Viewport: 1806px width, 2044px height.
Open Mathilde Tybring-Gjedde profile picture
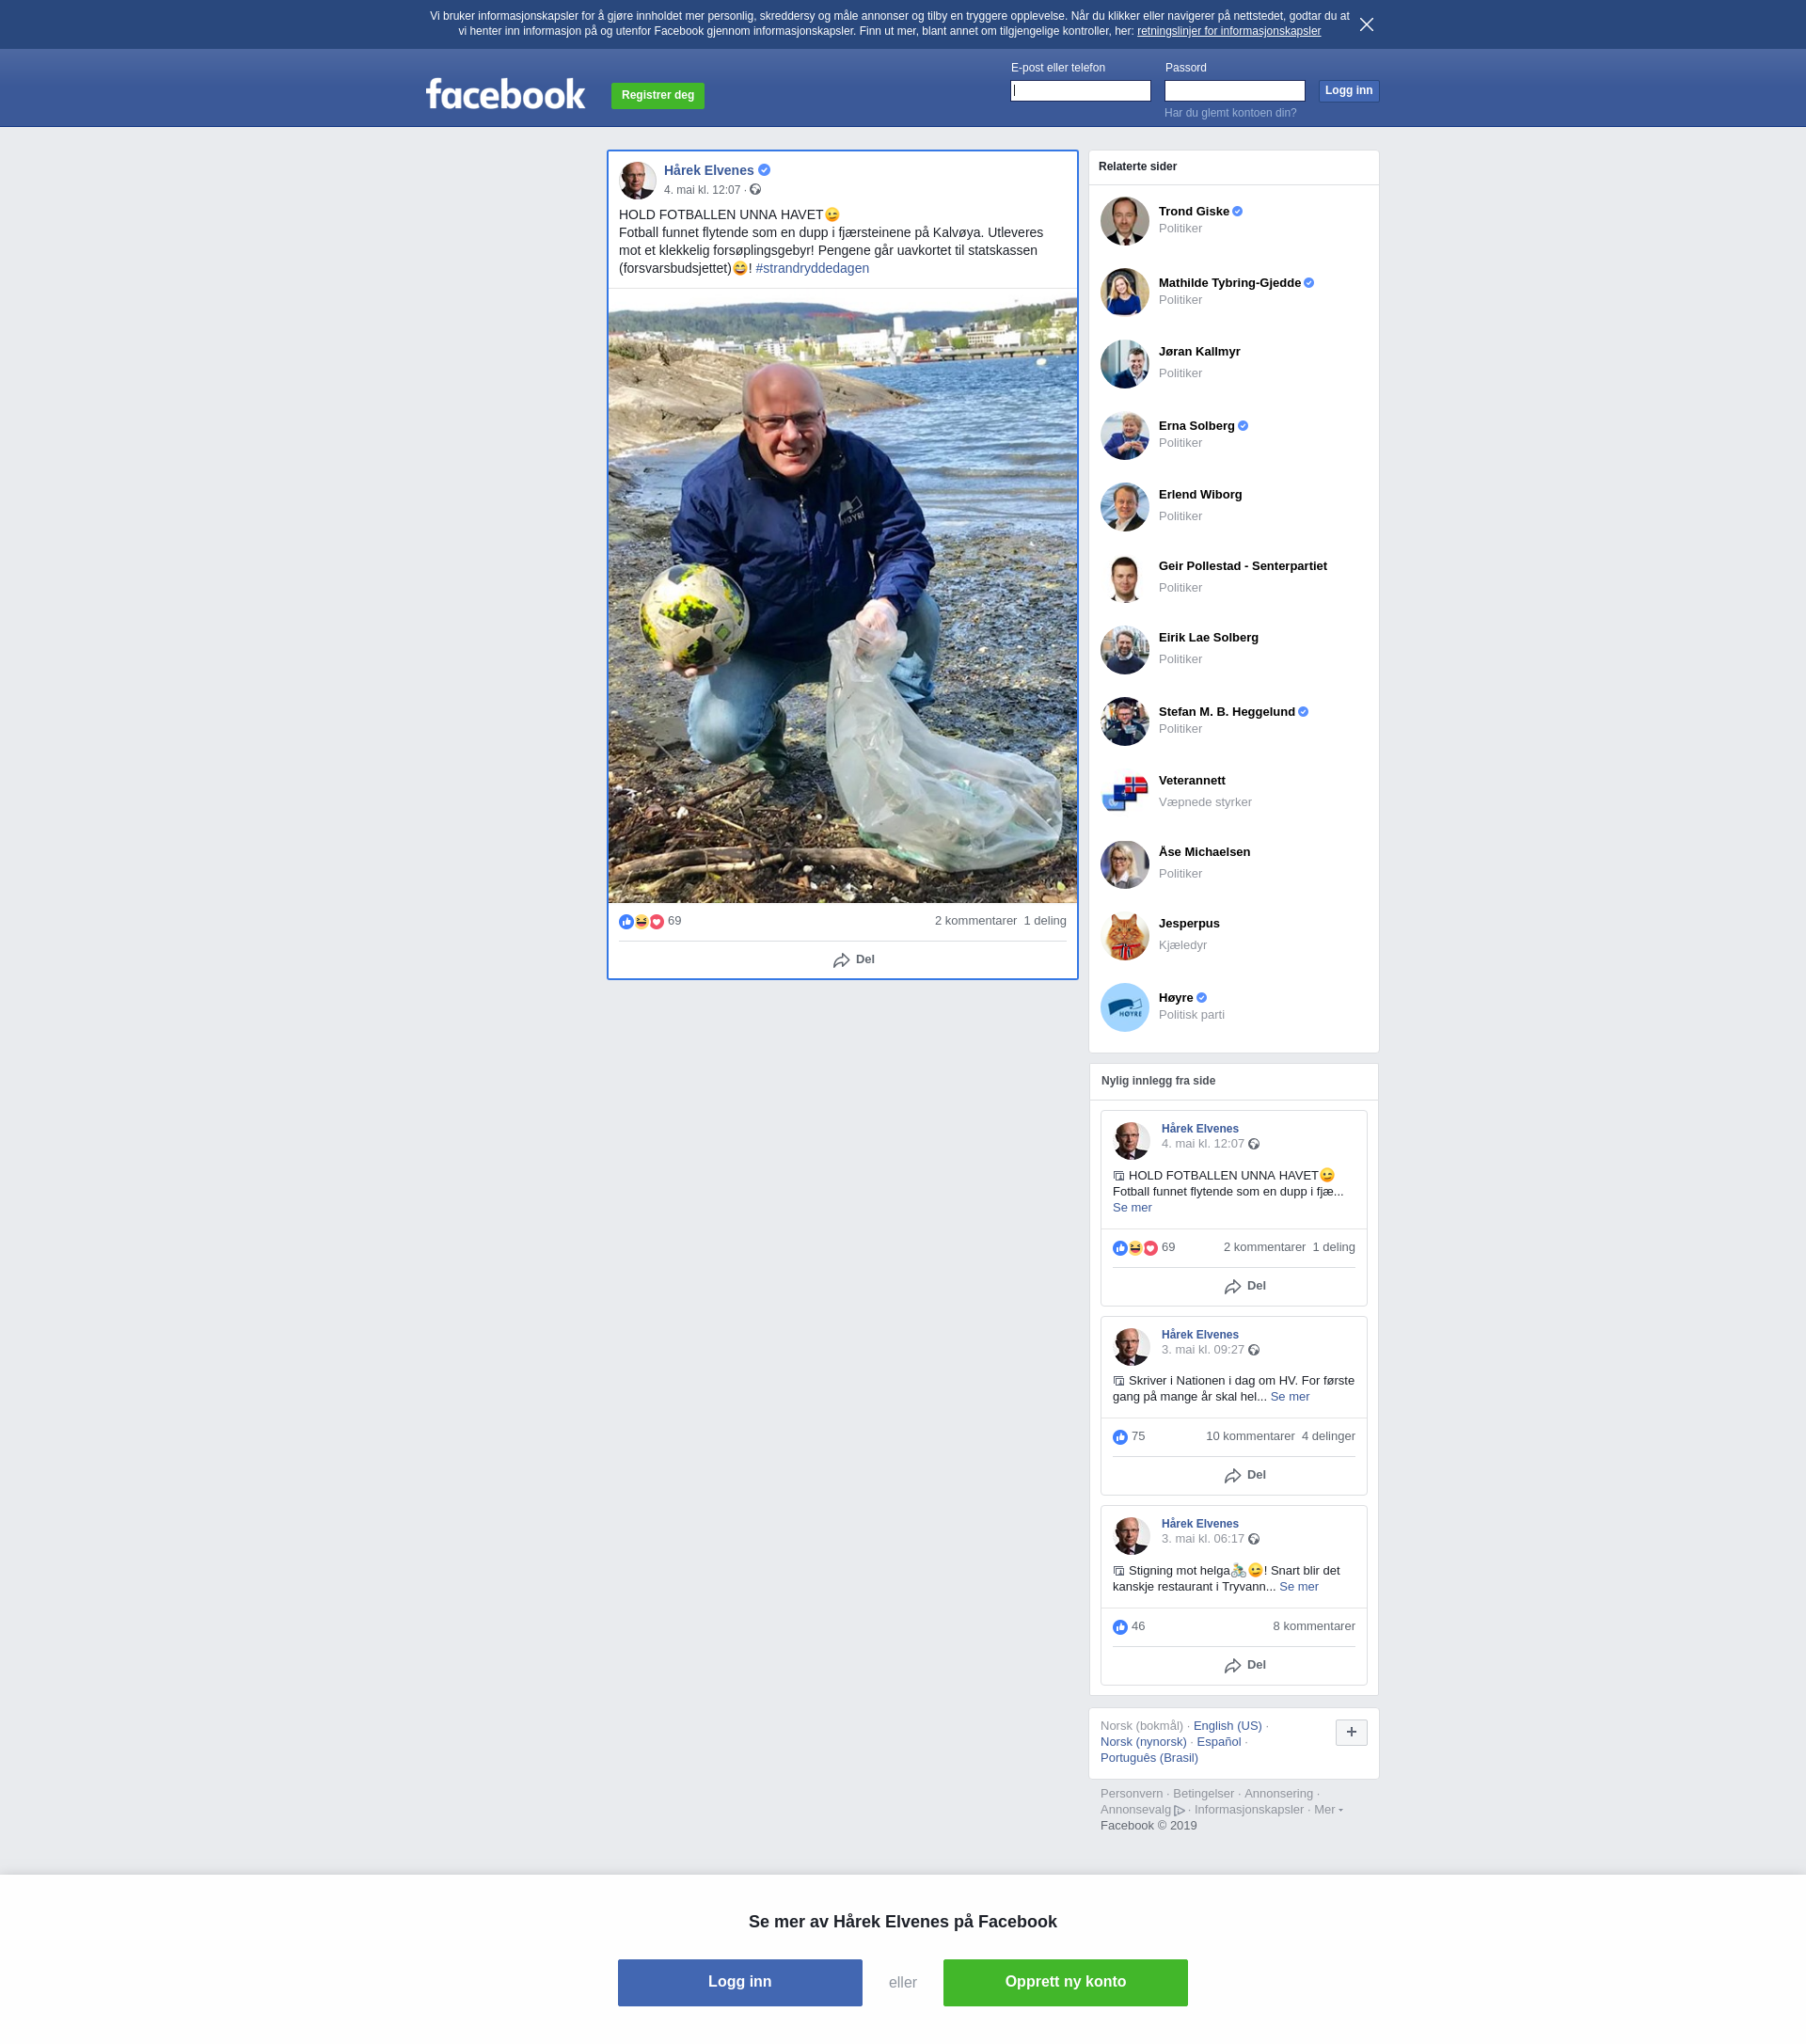(1124, 292)
